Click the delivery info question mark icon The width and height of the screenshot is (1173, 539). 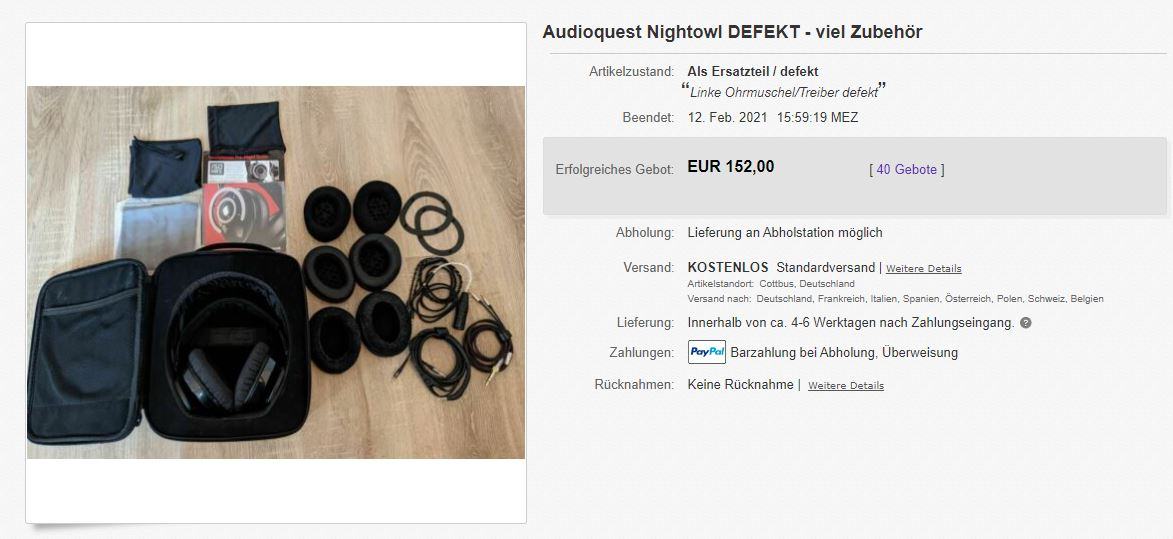(x=1026, y=323)
